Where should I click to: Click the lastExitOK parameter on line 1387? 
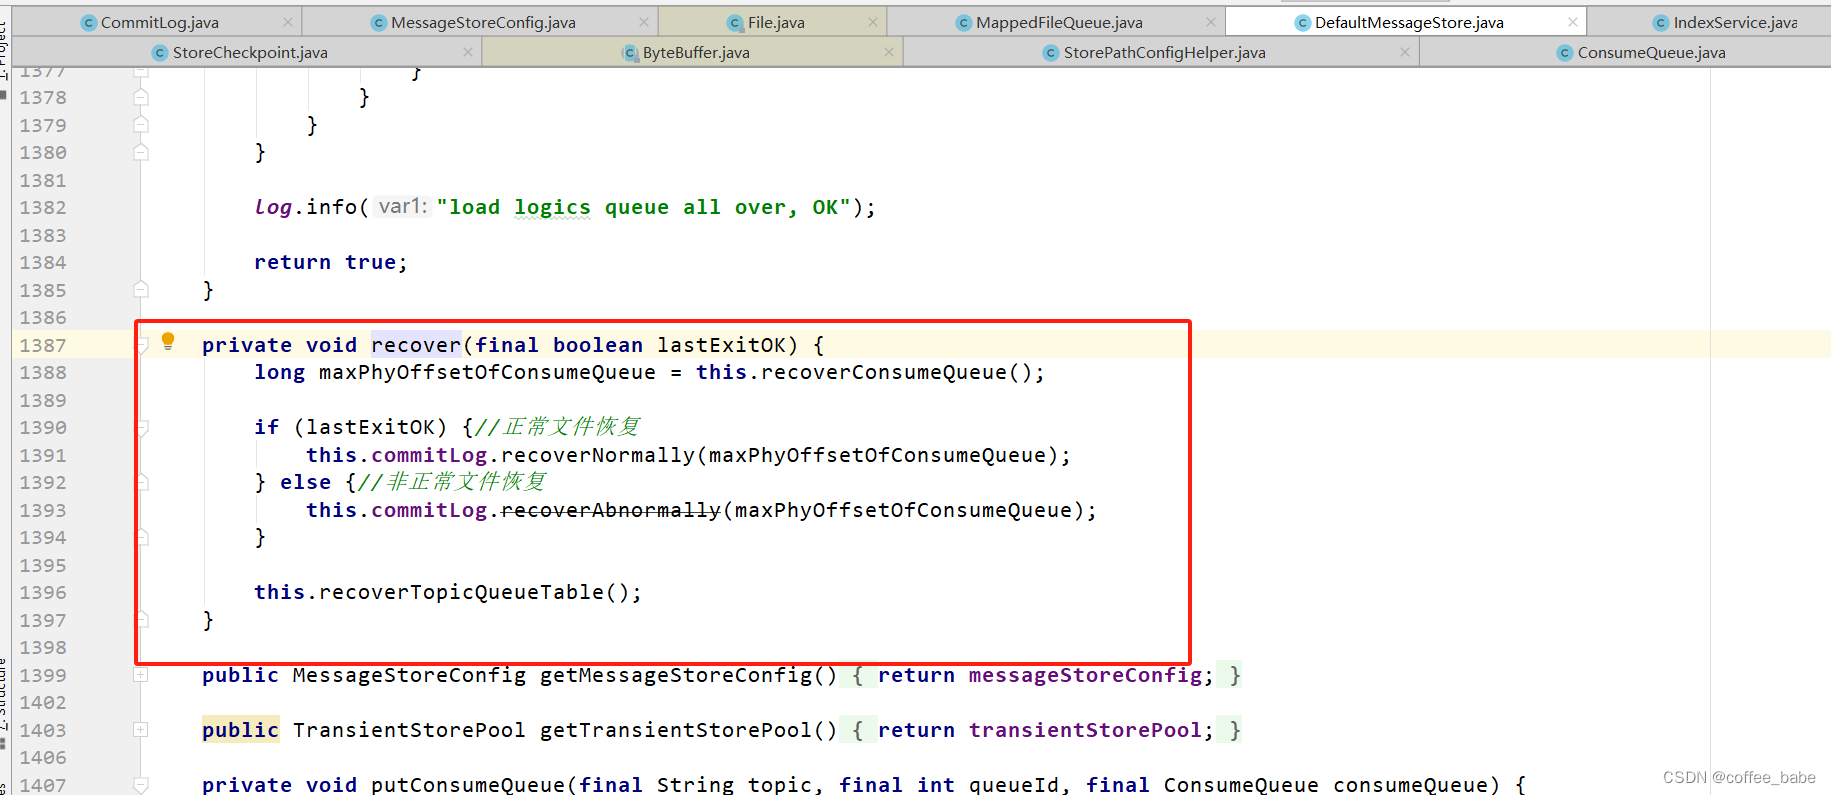[x=721, y=345]
